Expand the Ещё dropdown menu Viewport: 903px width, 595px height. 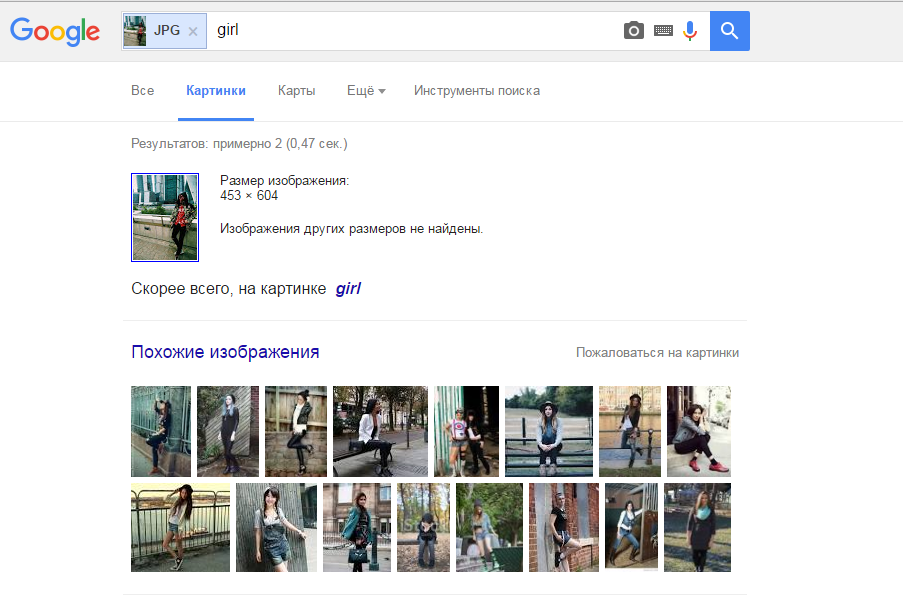click(x=366, y=90)
